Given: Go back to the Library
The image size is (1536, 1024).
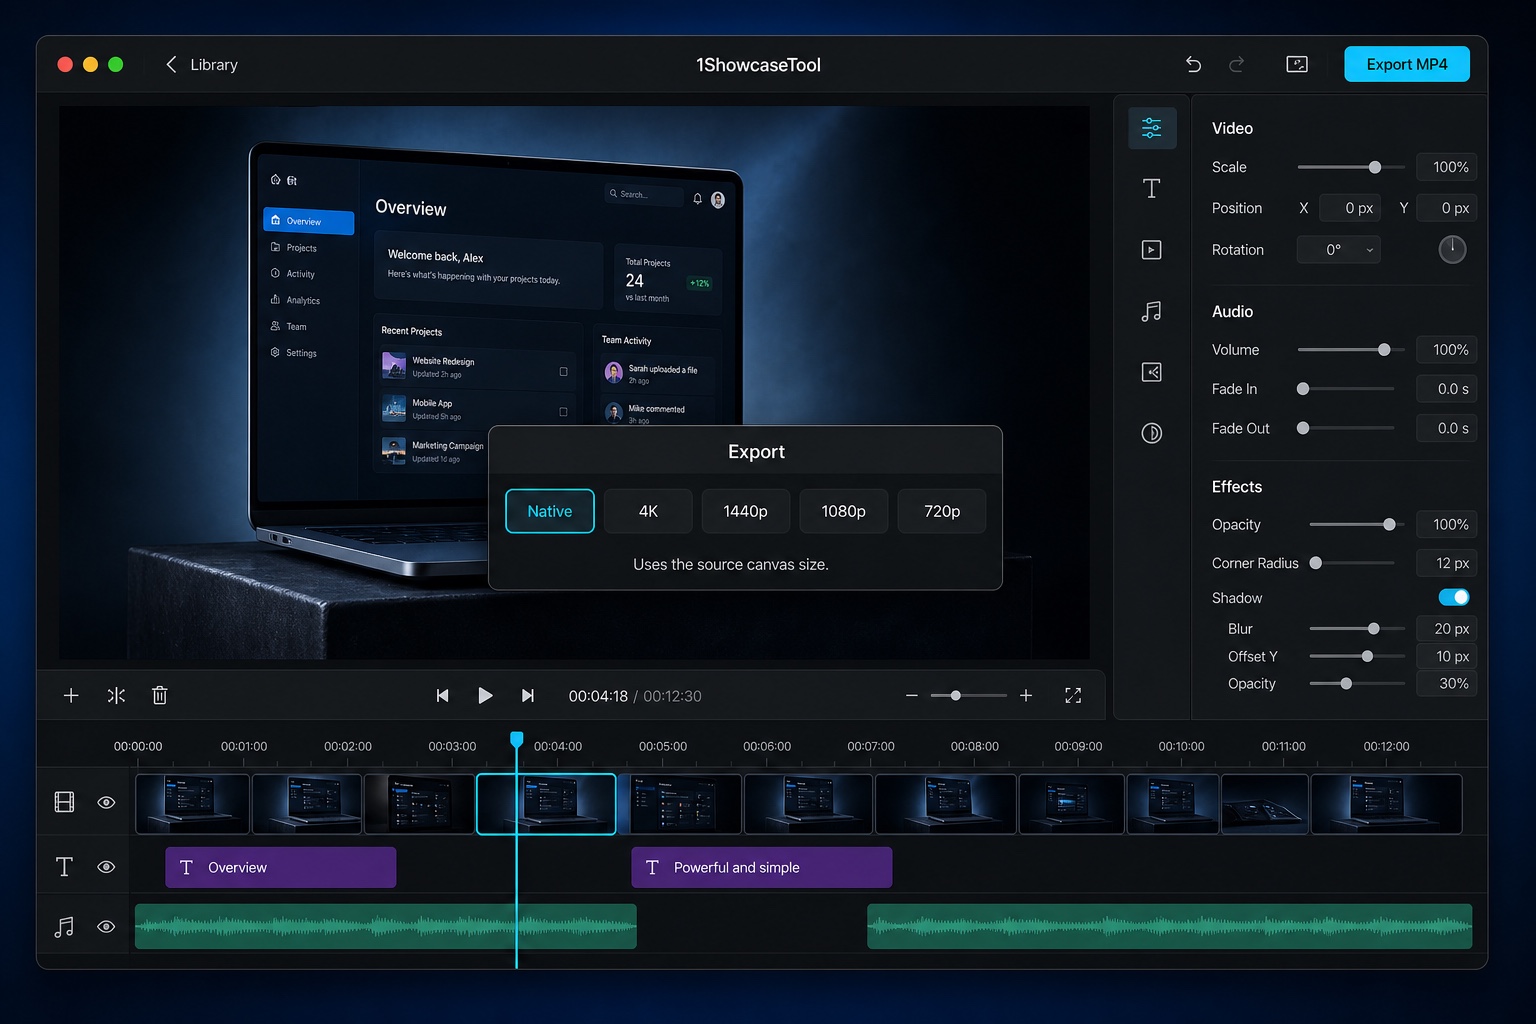Looking at the screenshot, I should click(x=201, y=64).
